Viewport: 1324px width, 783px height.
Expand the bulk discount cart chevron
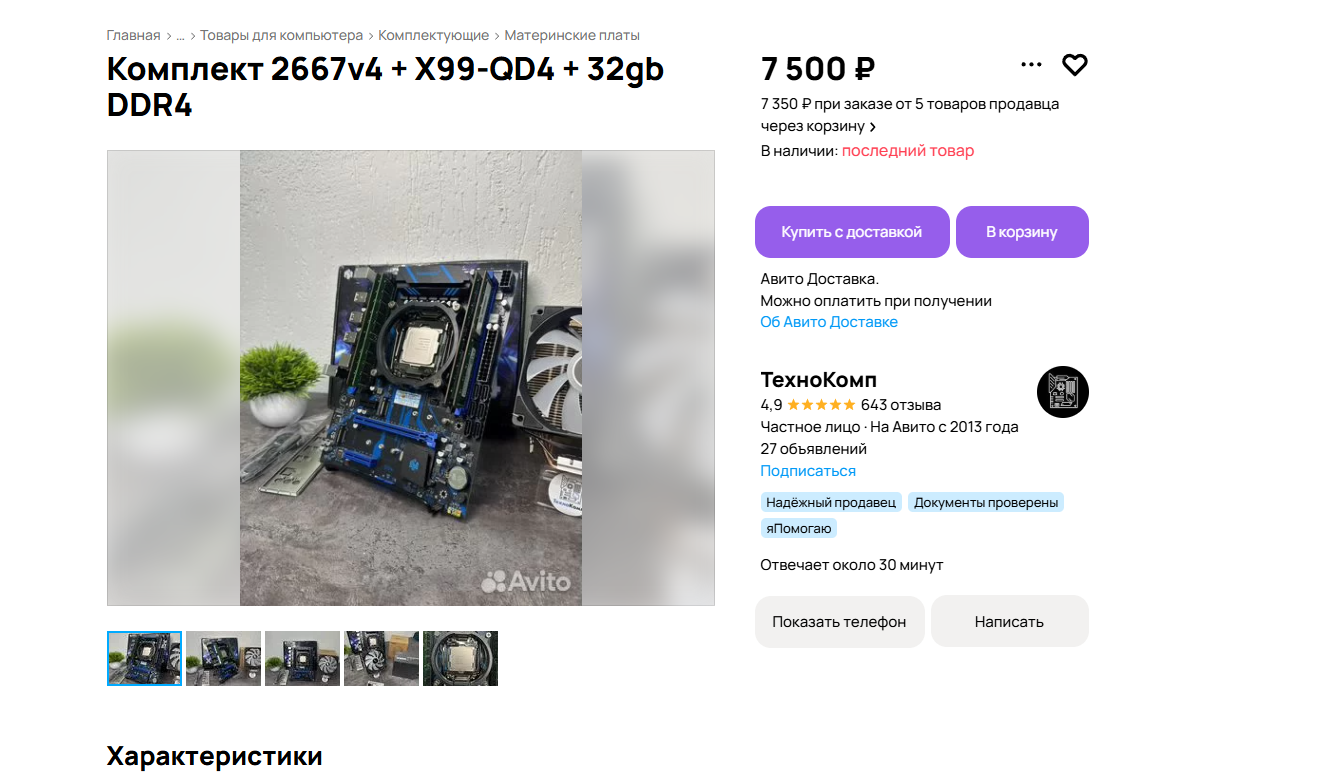(x=873, y=127)
